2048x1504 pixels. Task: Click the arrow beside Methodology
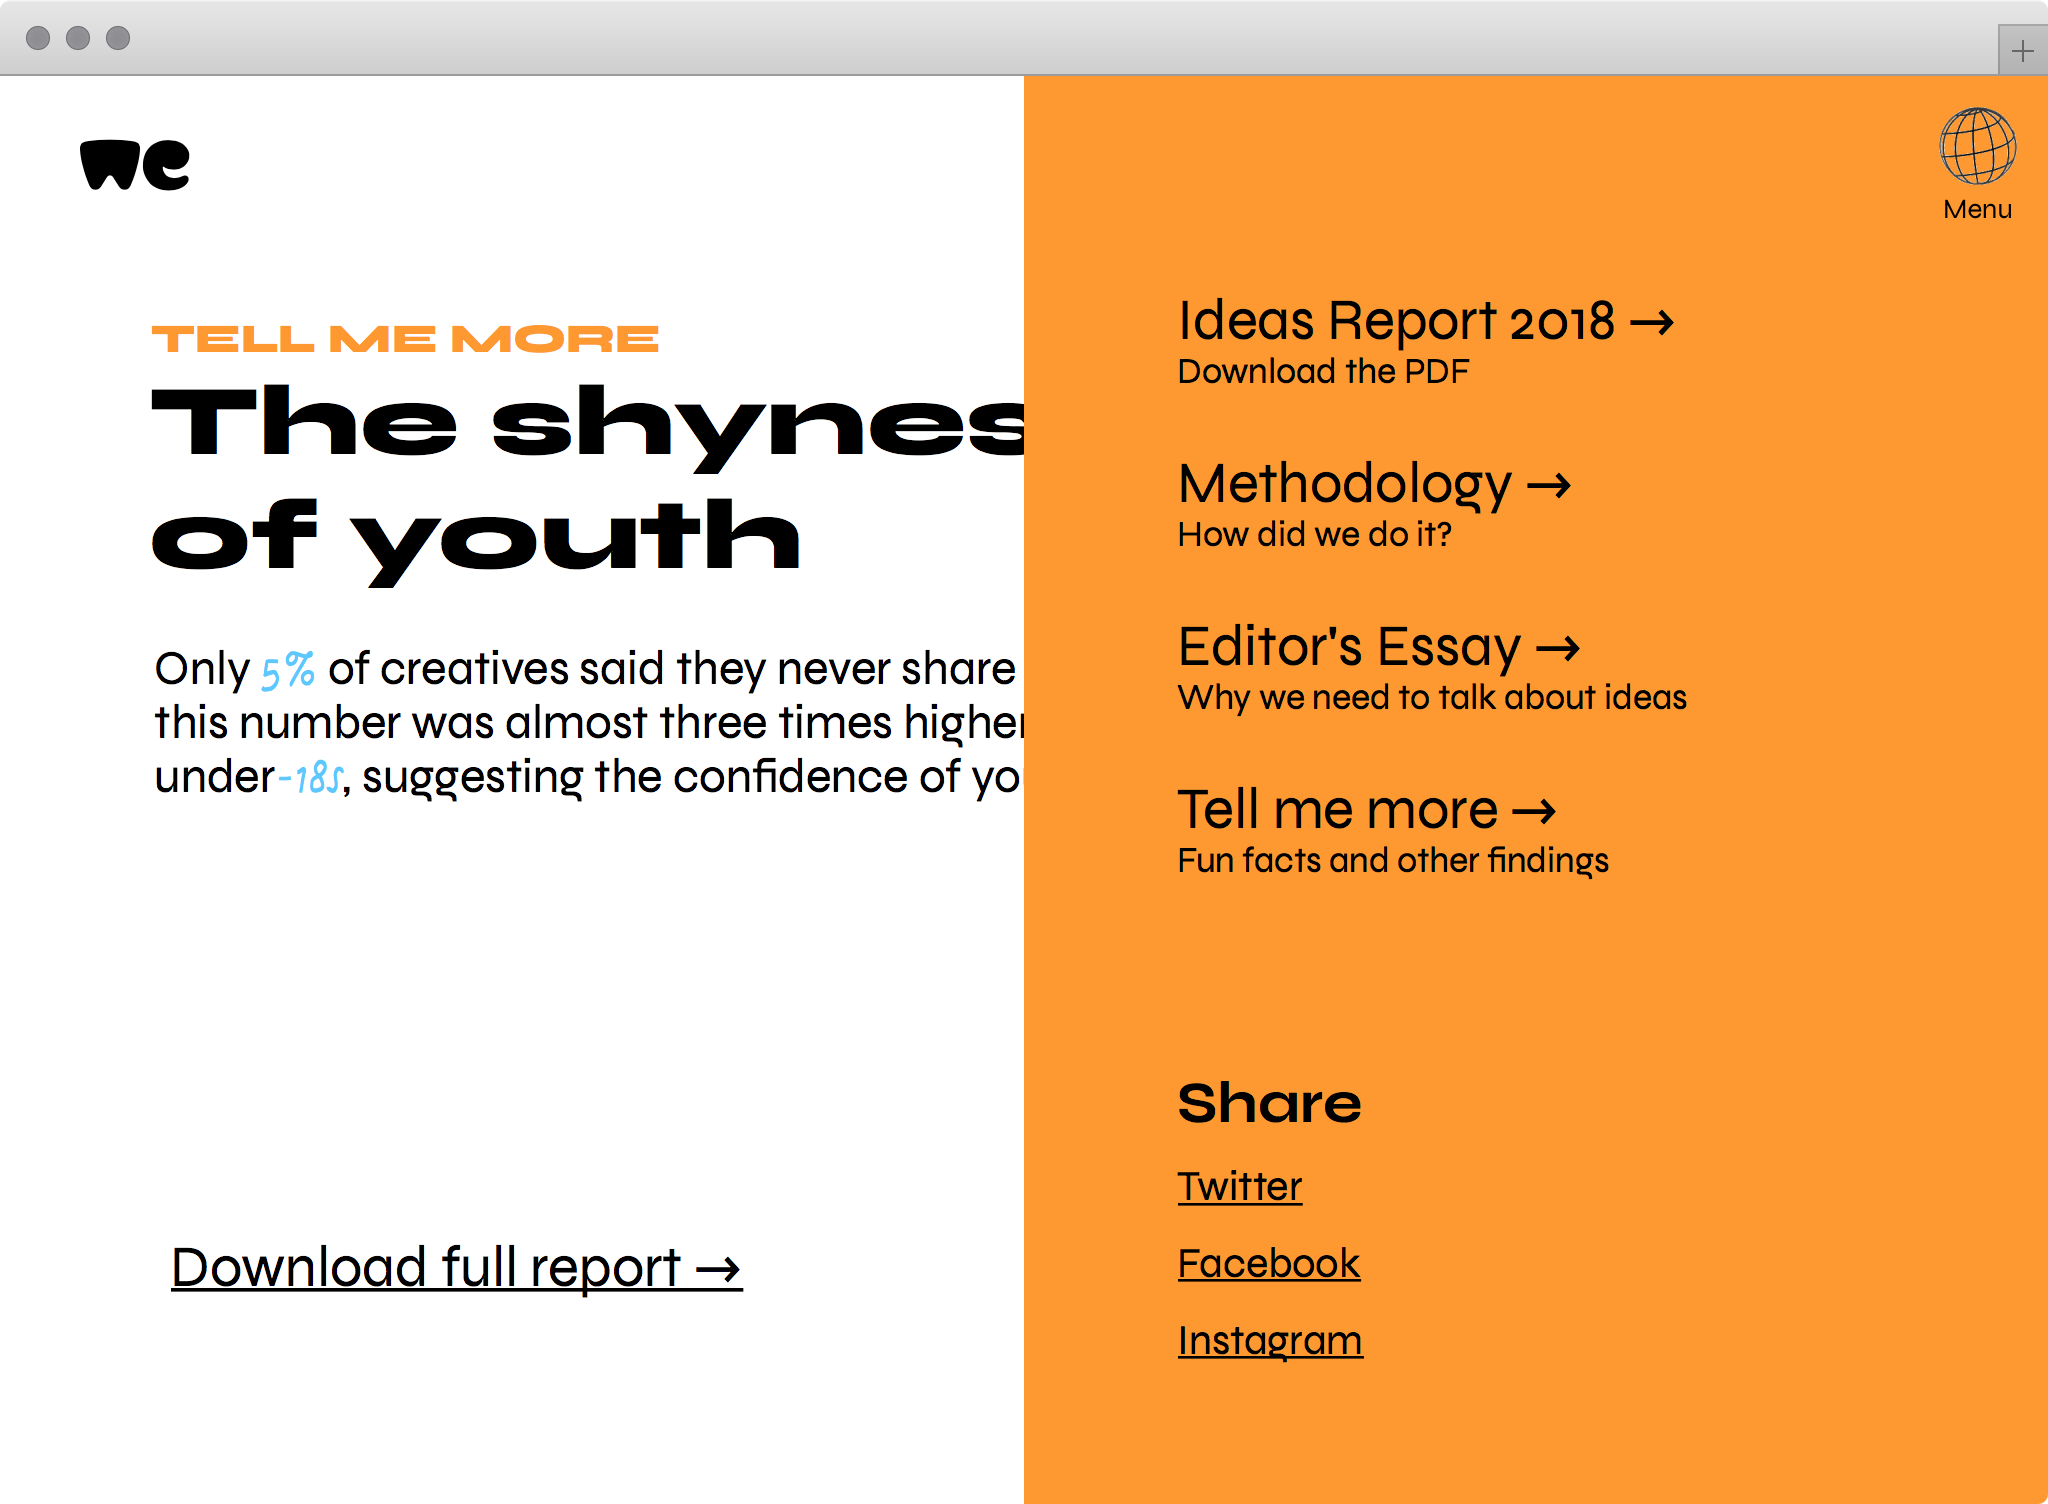1548,486
